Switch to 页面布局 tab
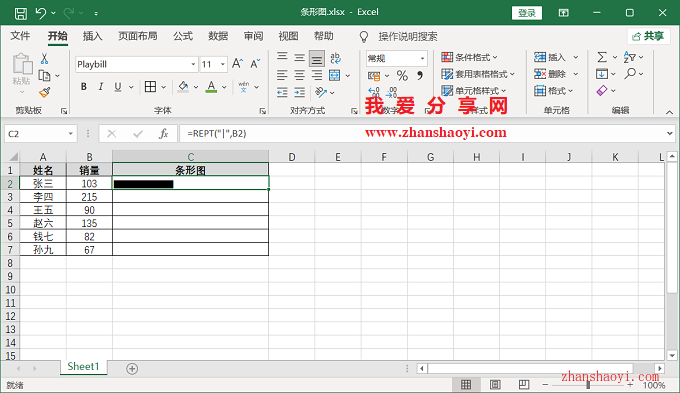 coord(137,36)
